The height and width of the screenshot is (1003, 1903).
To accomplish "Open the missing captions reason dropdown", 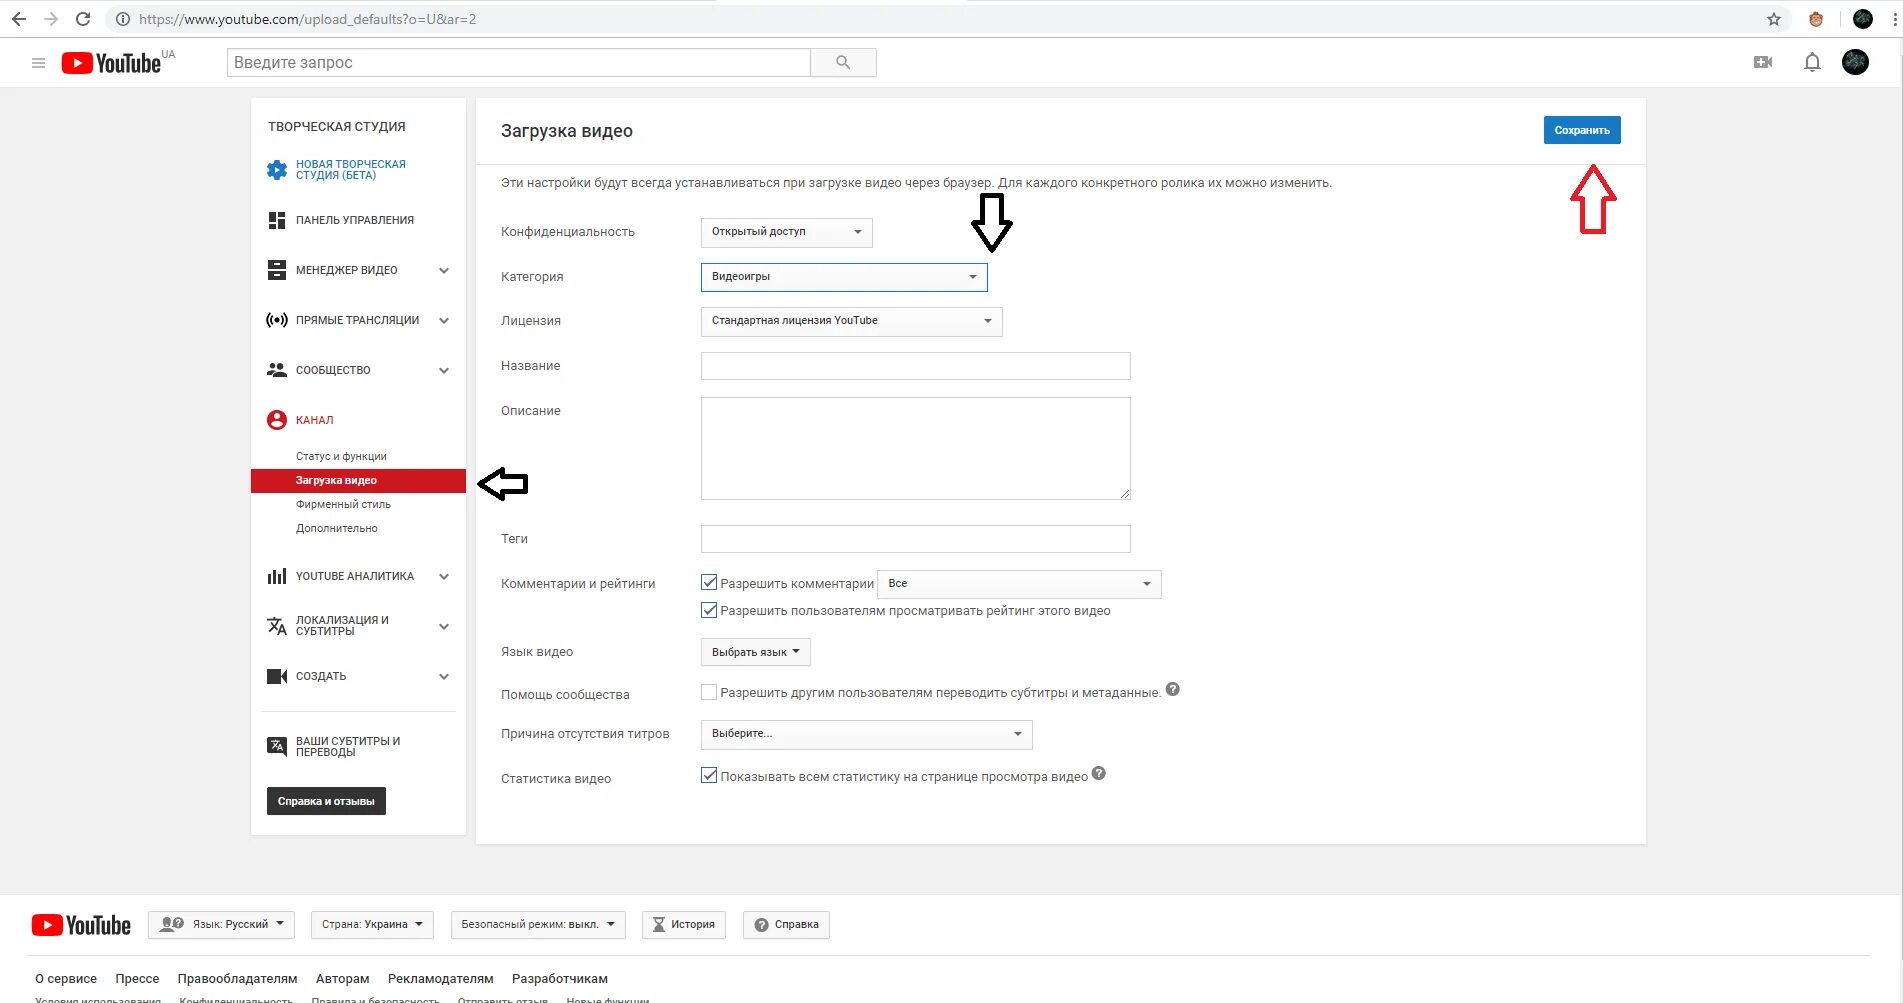I will [x=867, y=734].
